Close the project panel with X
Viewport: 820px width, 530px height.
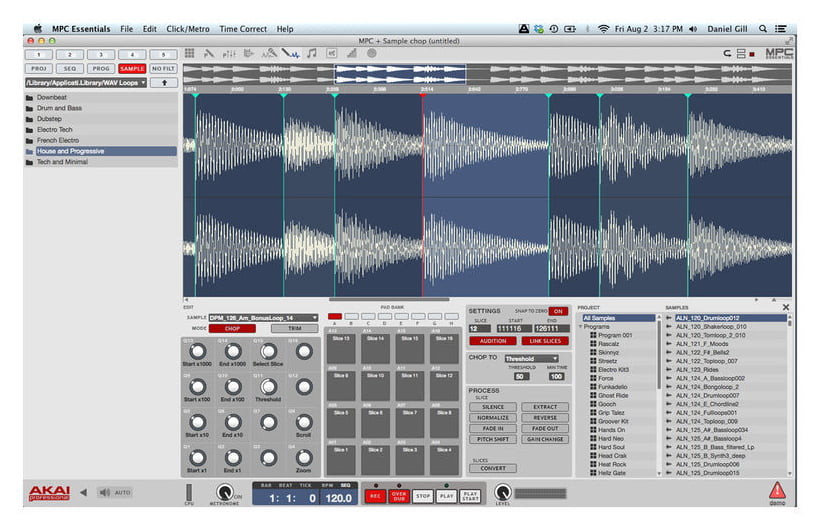coord(785,308)
